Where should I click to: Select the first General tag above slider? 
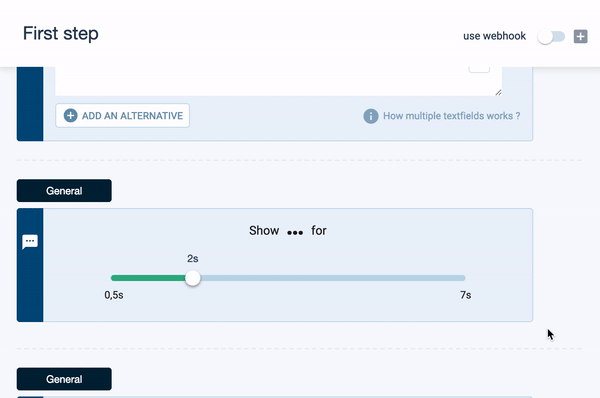pyautogui.click(x=64, y=191)
